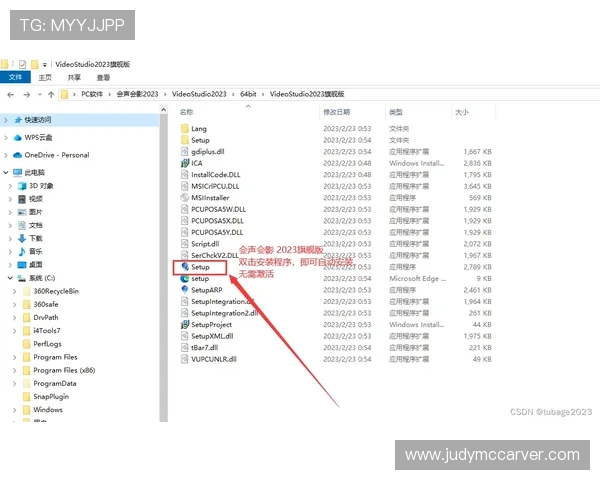Open the recent locations dropdown arrow
The width and height of the screenshot is (600, 480).
(39, 95)
